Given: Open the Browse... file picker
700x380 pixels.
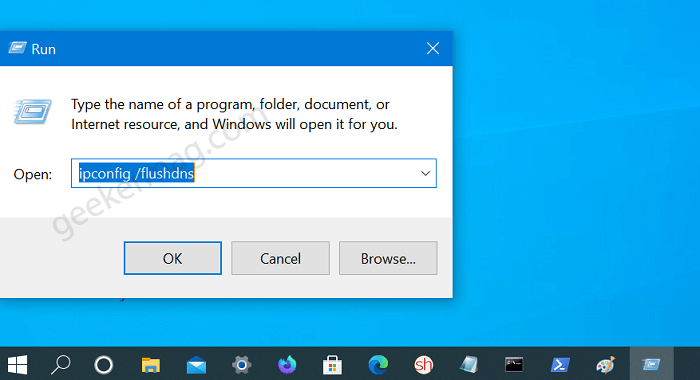Looking at the screenshot, I should coord(388,258).
